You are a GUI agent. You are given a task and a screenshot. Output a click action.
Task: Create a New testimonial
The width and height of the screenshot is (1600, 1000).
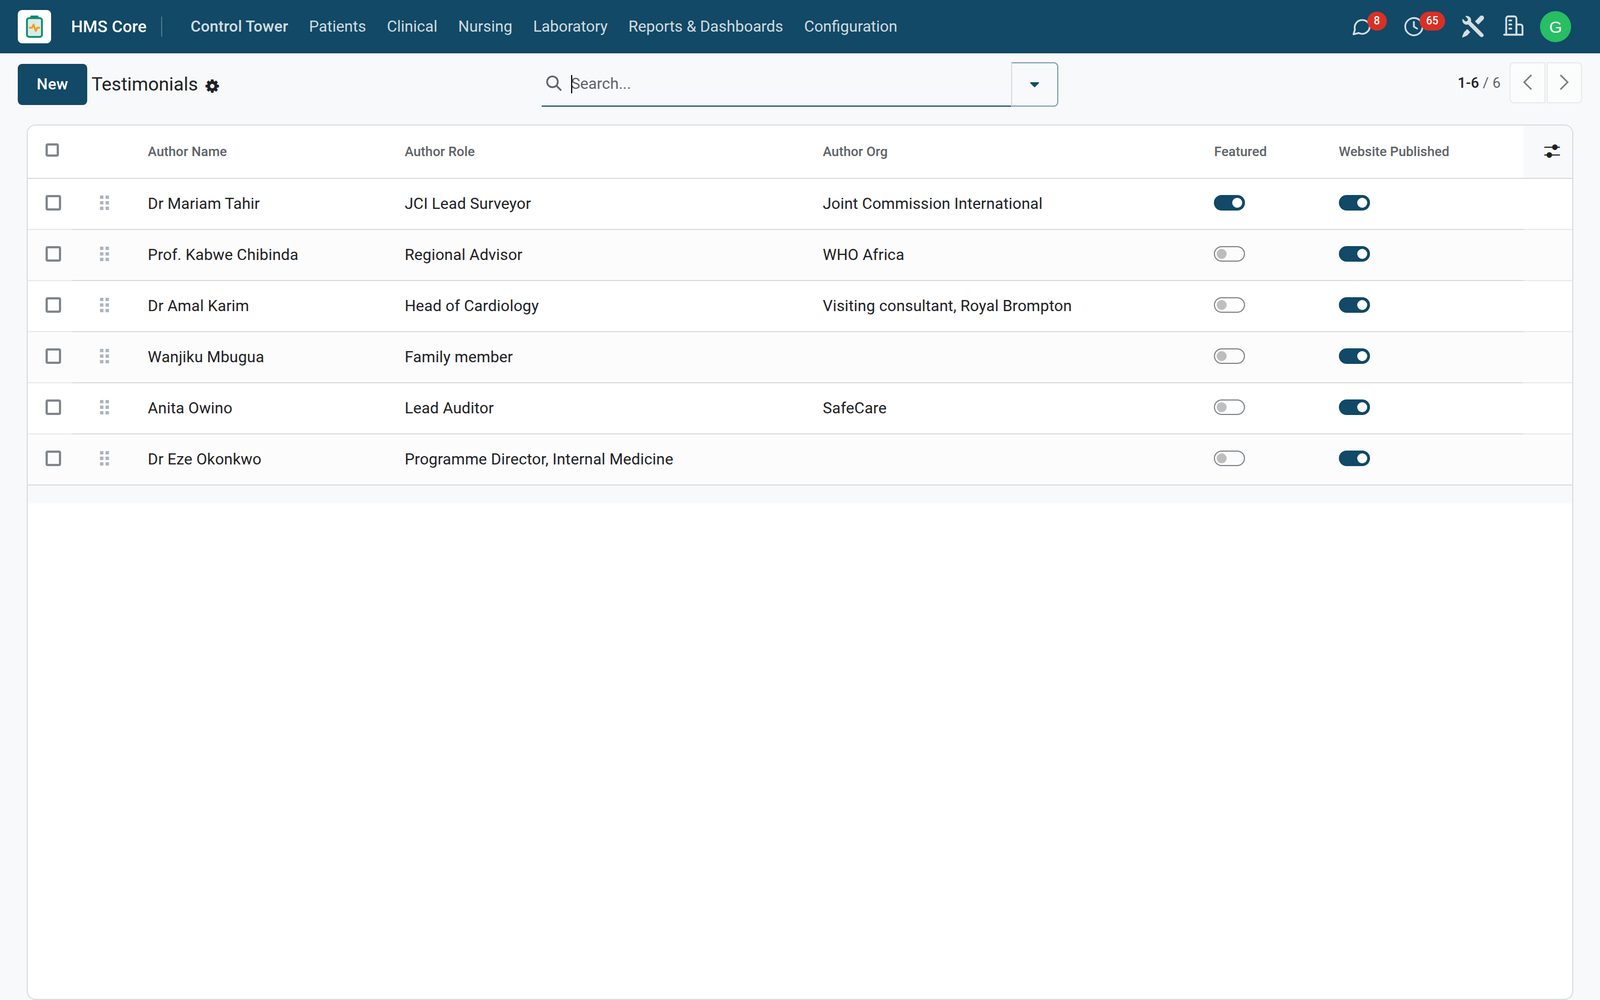(x=52, y=84)
